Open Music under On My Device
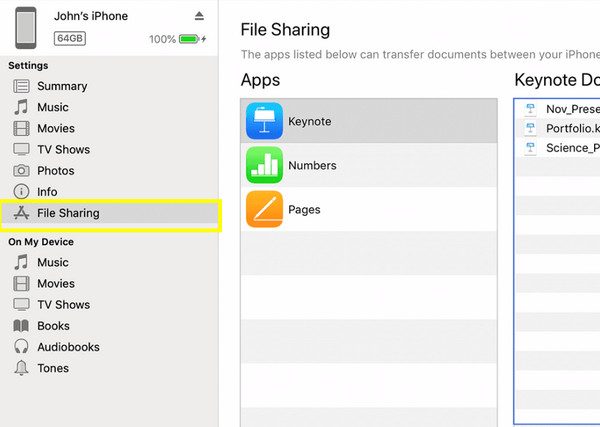600x427 pixels. click(53, 262)
